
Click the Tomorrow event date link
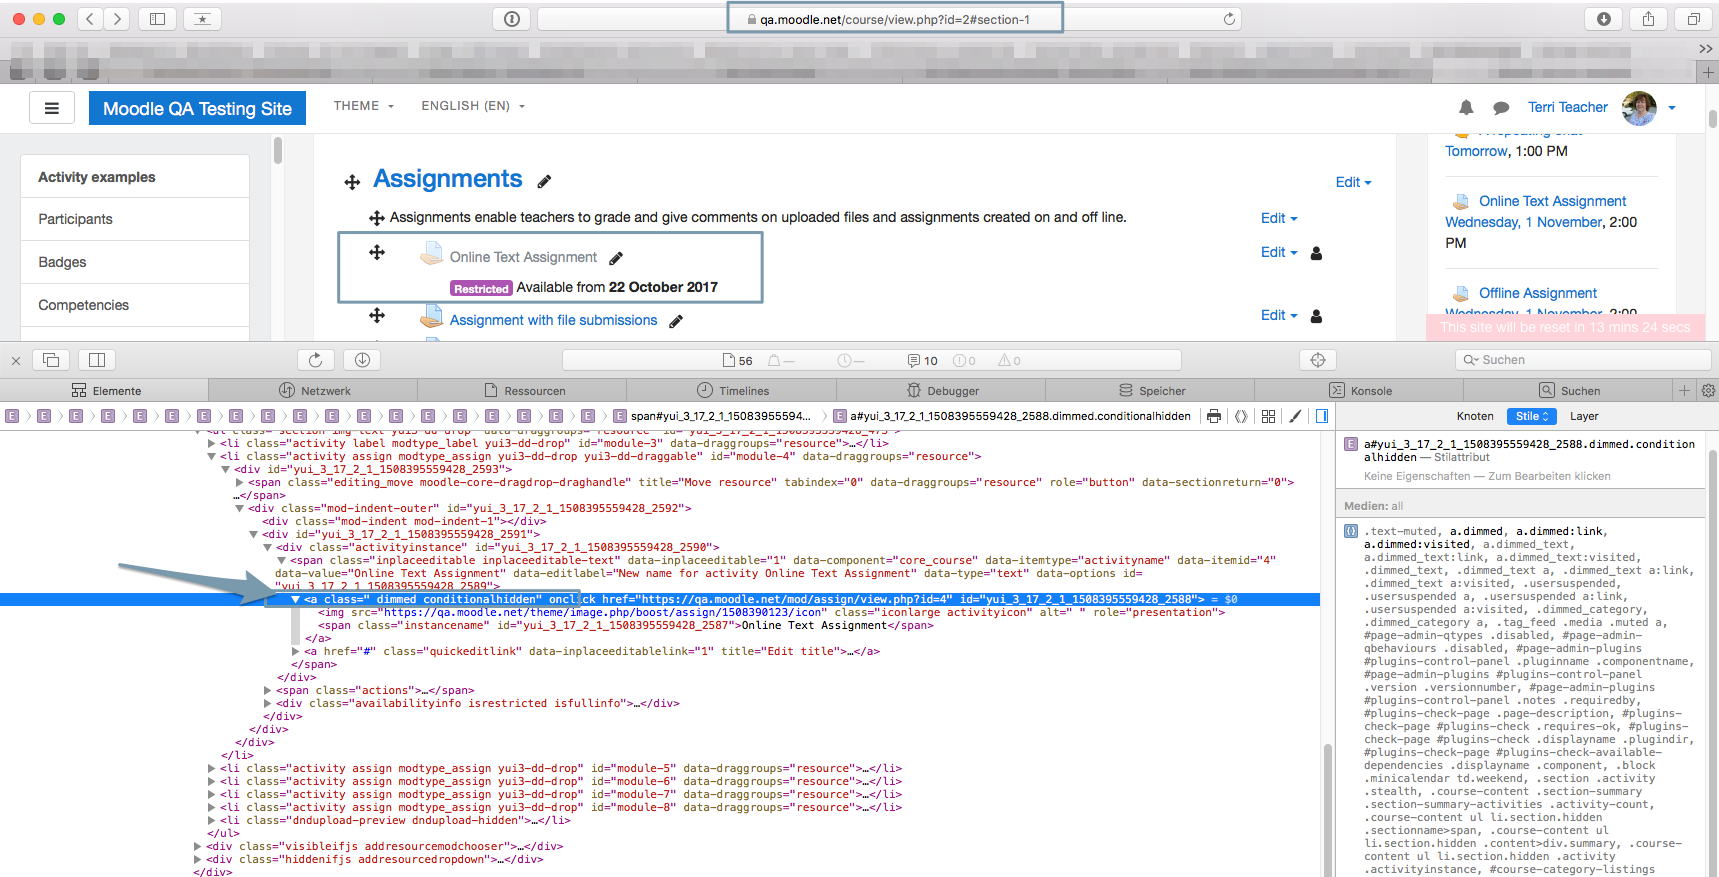1476,151
